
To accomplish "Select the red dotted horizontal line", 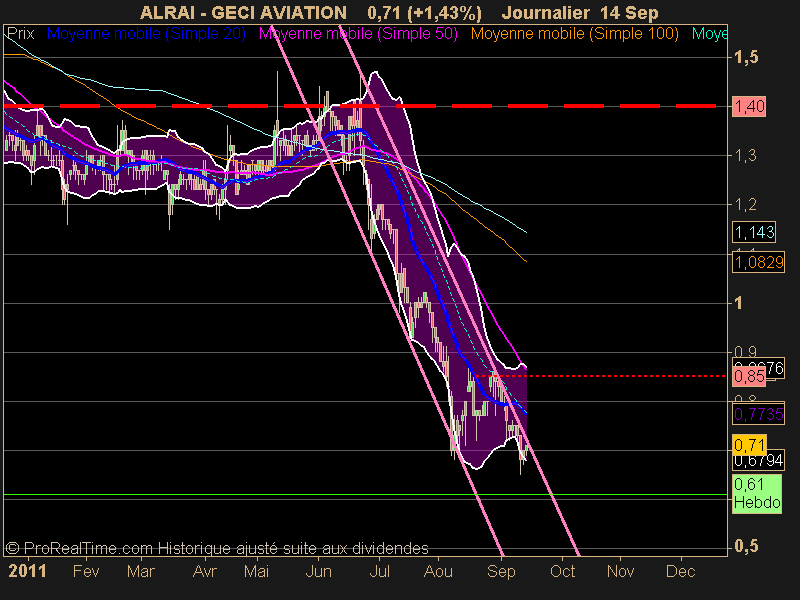I will 601,376.
